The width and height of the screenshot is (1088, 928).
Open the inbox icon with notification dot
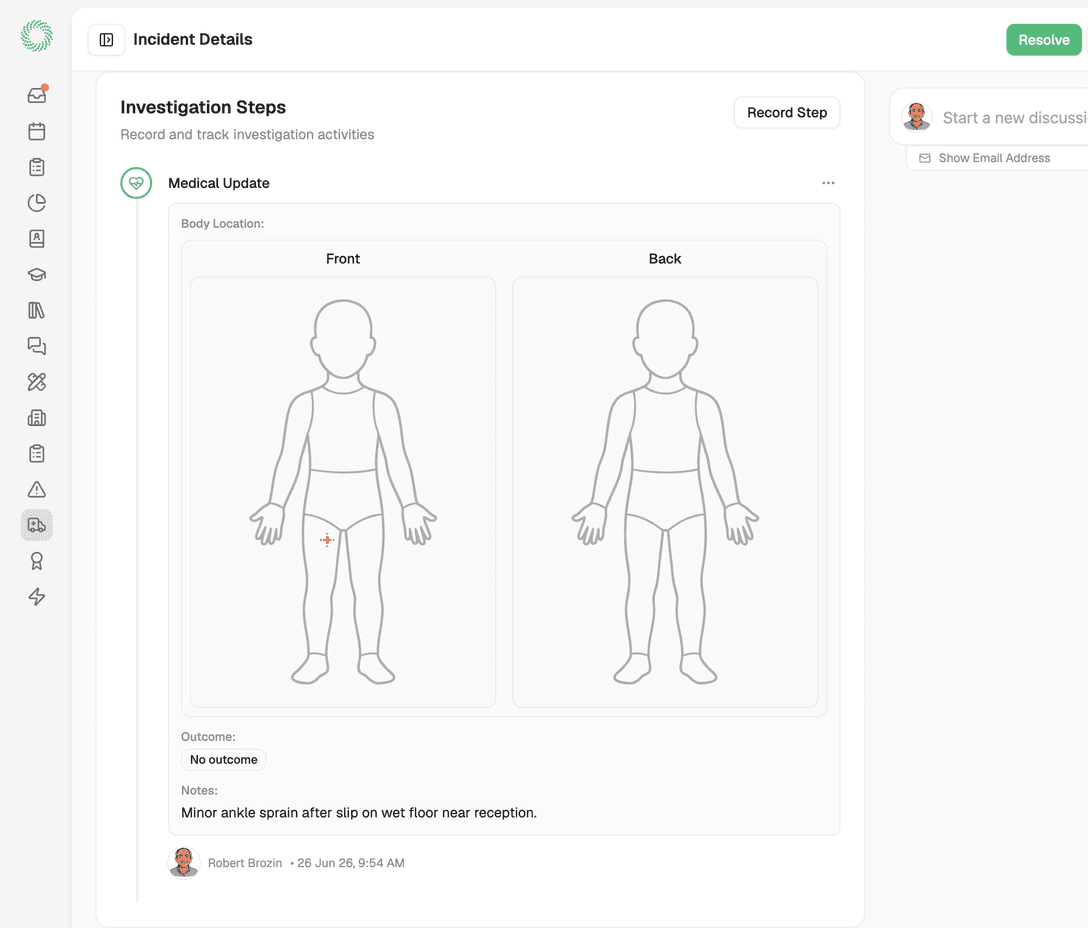pos(37,95)
